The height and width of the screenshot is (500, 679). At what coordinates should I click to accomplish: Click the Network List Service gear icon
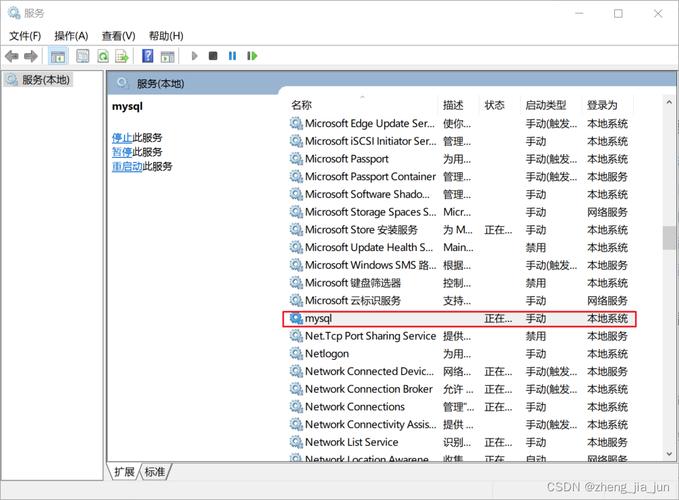296,442
